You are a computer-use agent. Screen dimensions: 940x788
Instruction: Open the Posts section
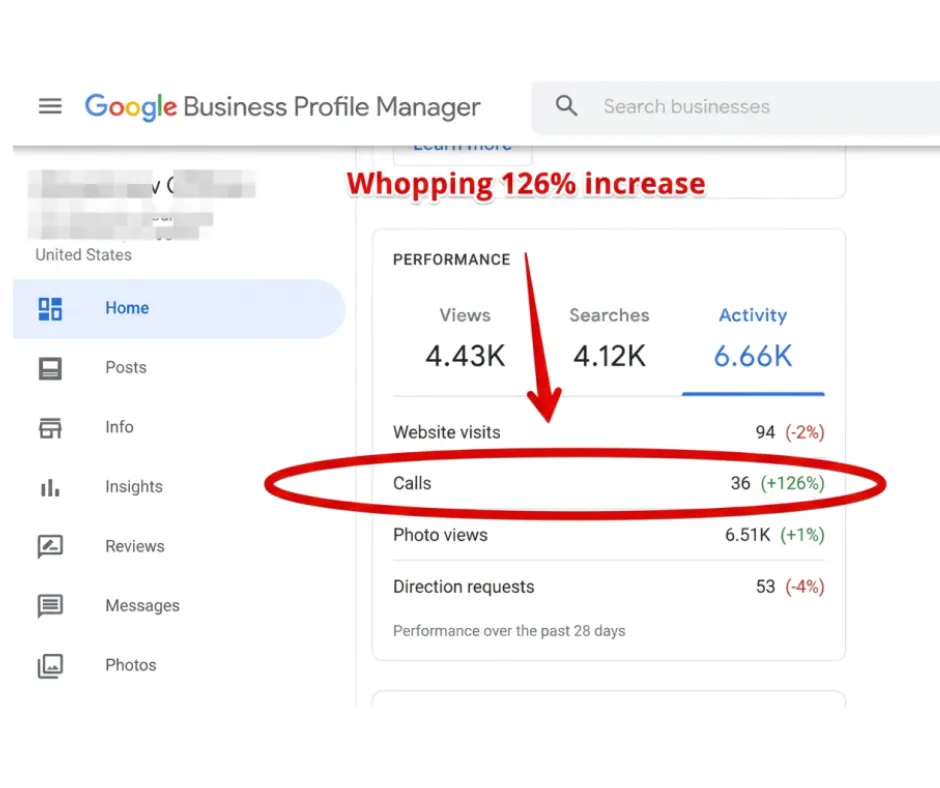coord(126,367)
